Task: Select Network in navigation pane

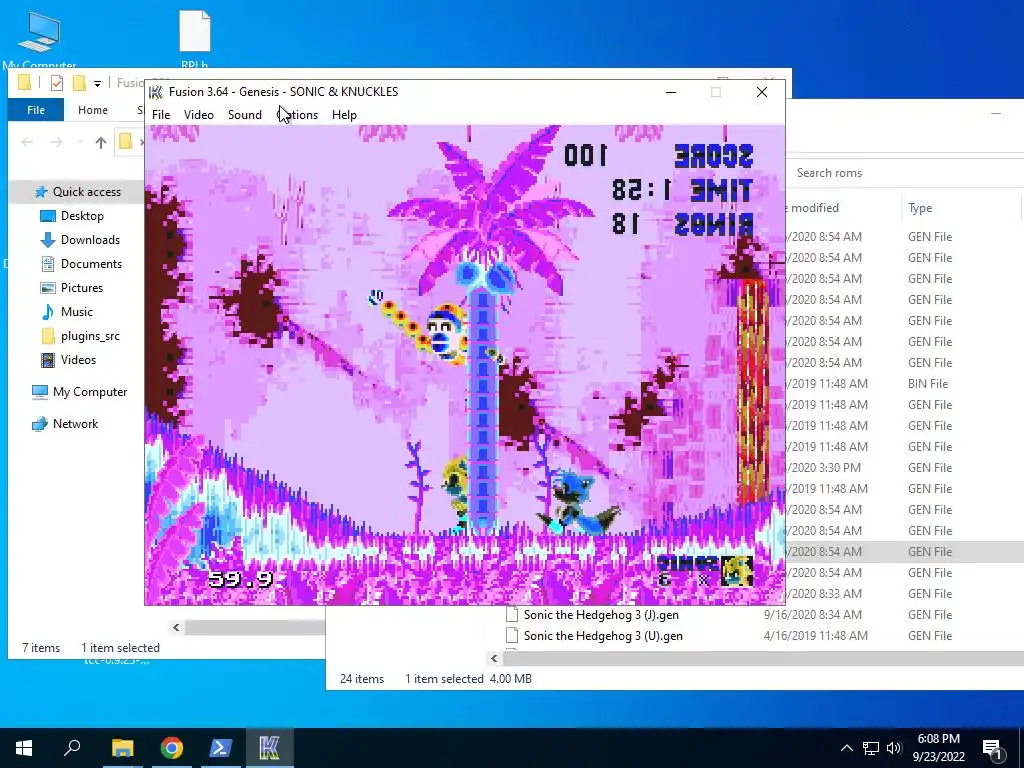Action: pos(76,424)
